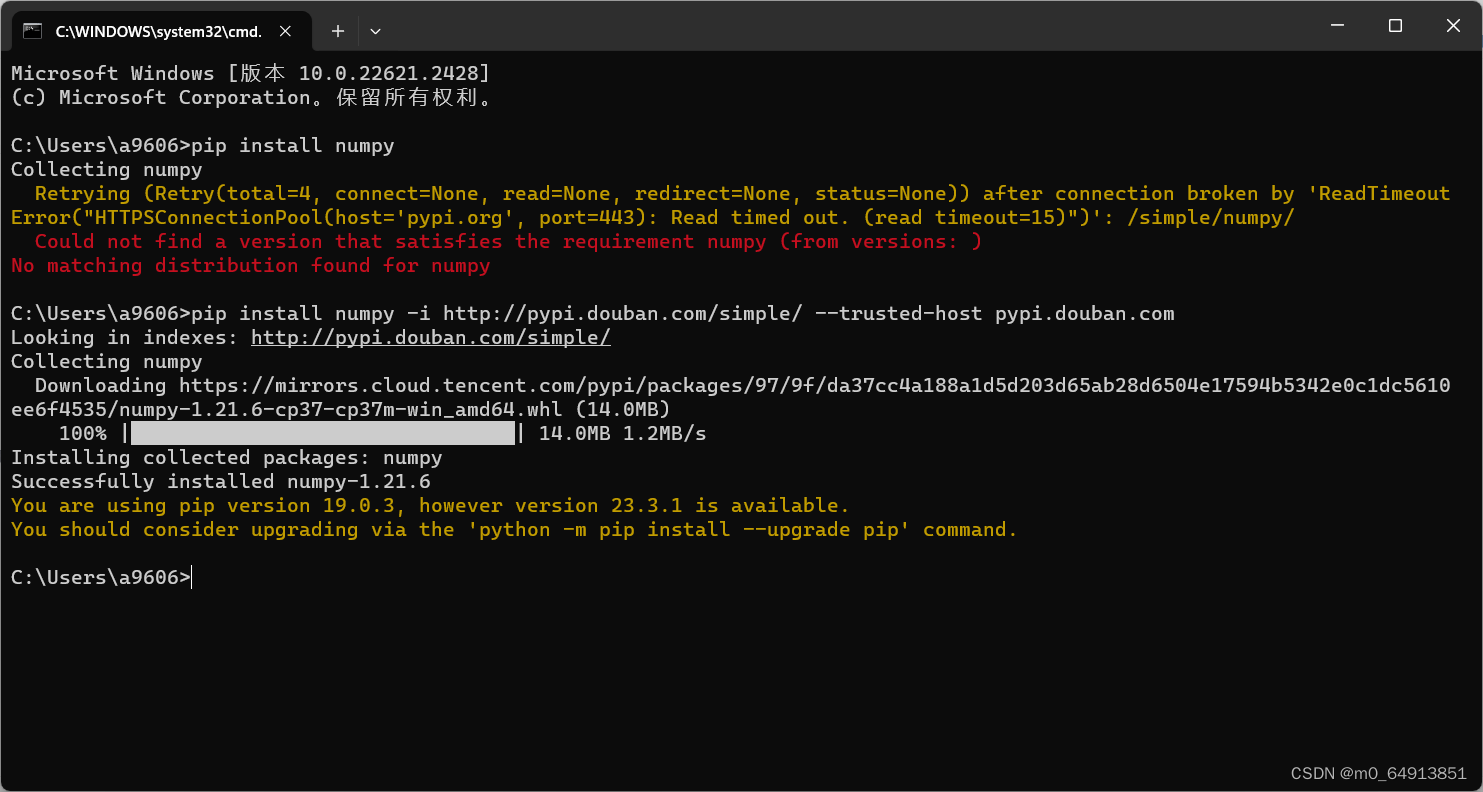The width and height of the screenshot is (1483, 792).
Task: Click the yellow pip upgrade warning line
Action: pos(428,505)
